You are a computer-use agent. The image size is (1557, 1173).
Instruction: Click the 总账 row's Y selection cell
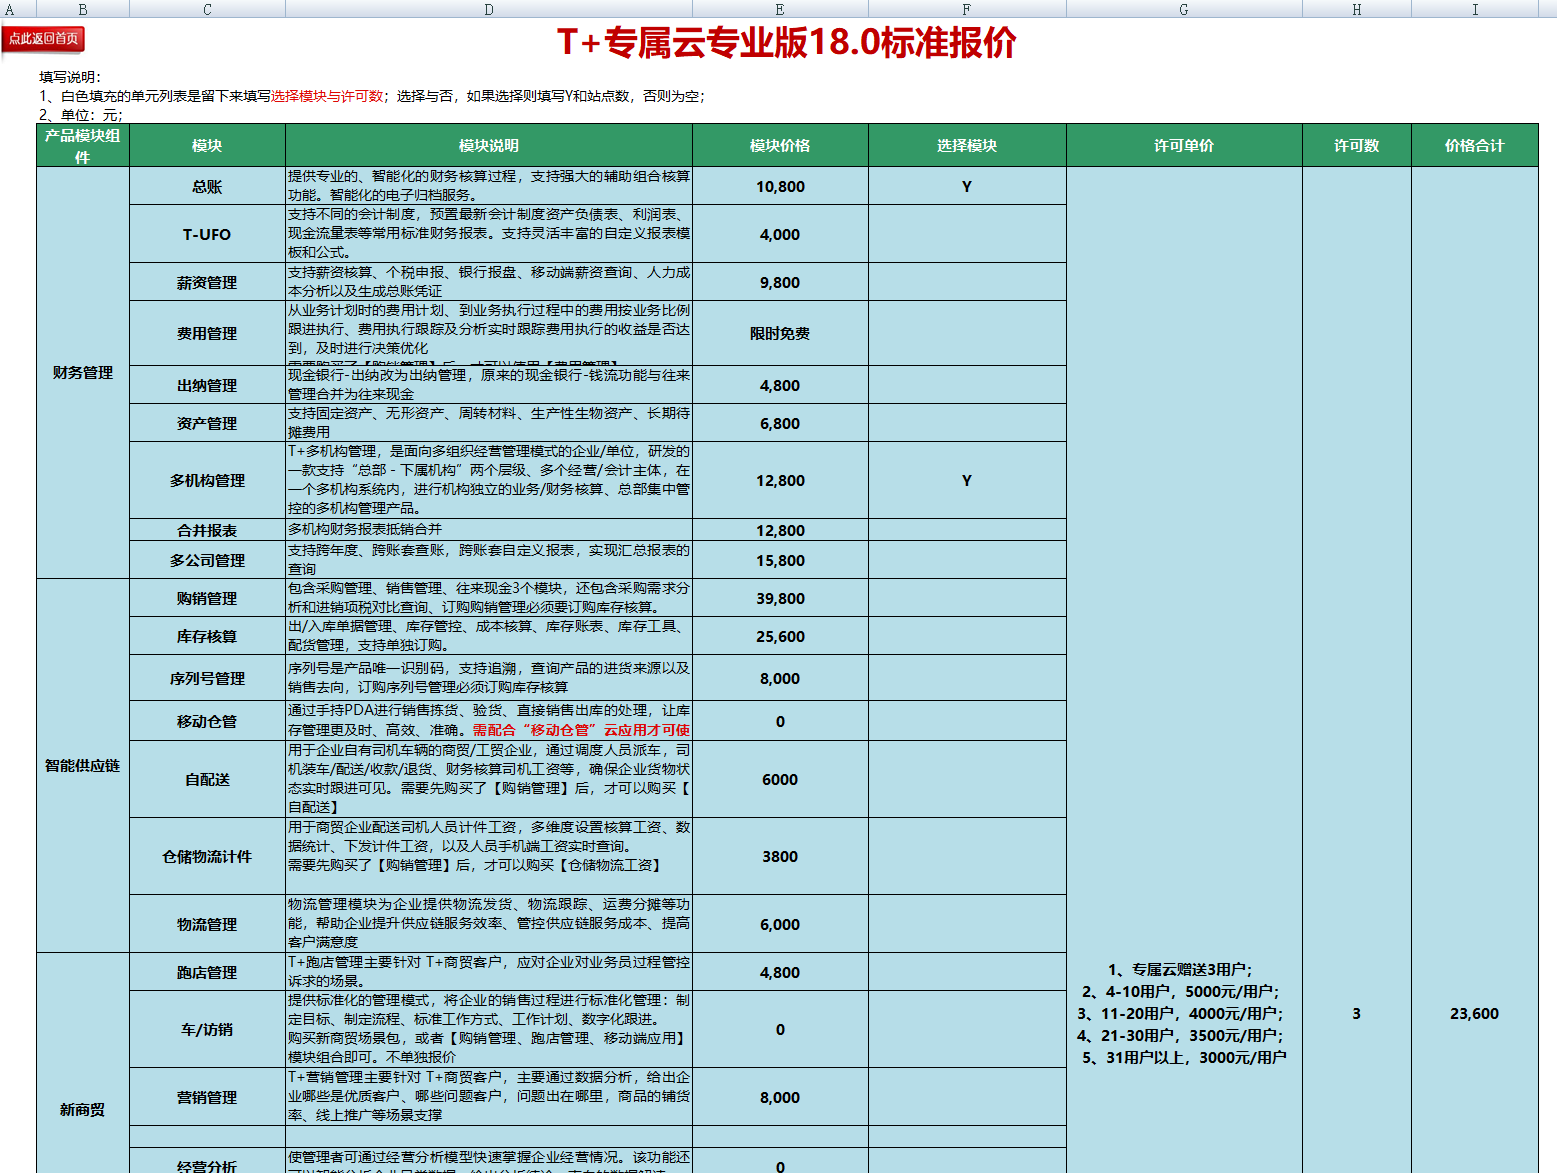click(x=967, y=186)
